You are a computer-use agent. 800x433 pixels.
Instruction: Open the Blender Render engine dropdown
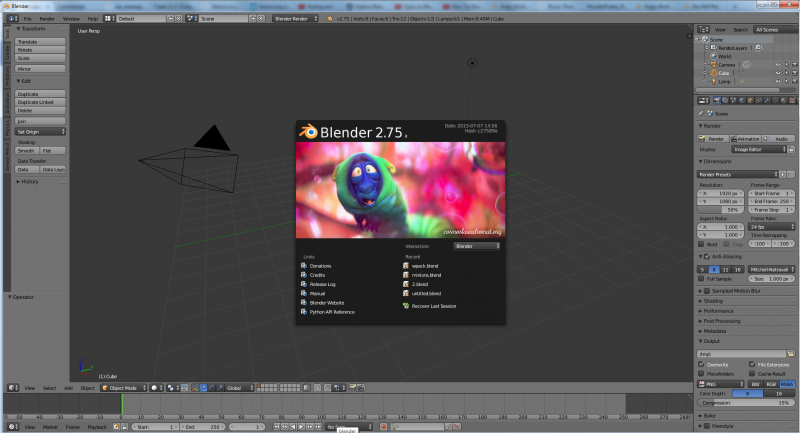pyautogui.click(x=295, y=18)
